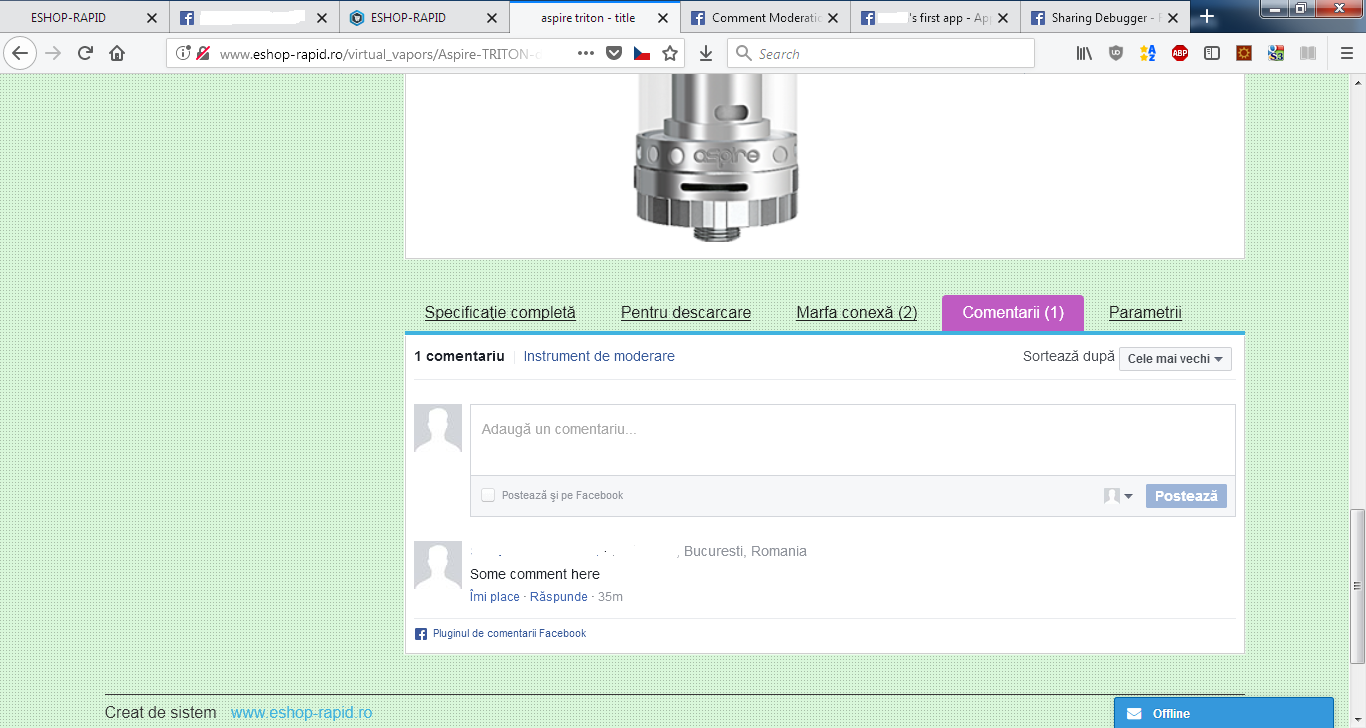The width and height of the screenshot is (1366, 728).
Task: Open the Library bookmarks icon
Action: [x=1084, y=53]
